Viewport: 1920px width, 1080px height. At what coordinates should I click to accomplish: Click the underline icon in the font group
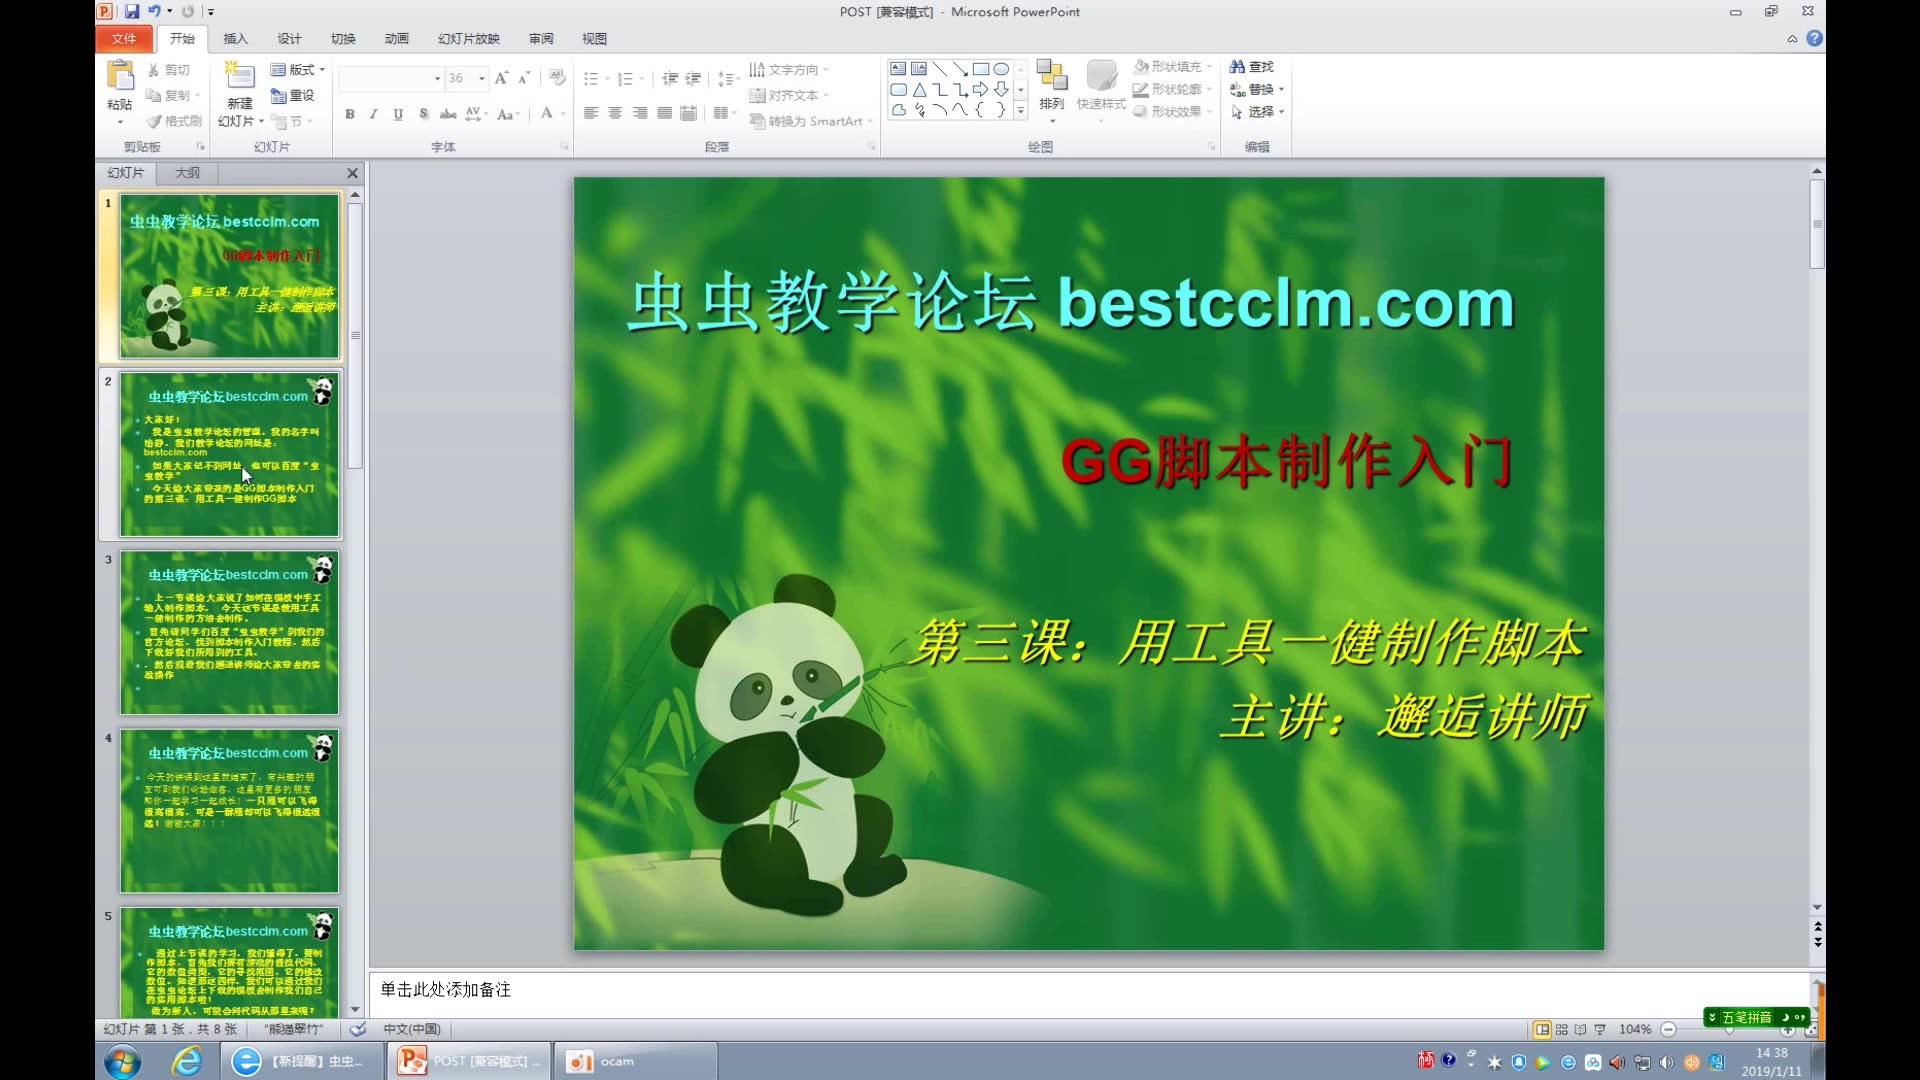tap(397, 114)
